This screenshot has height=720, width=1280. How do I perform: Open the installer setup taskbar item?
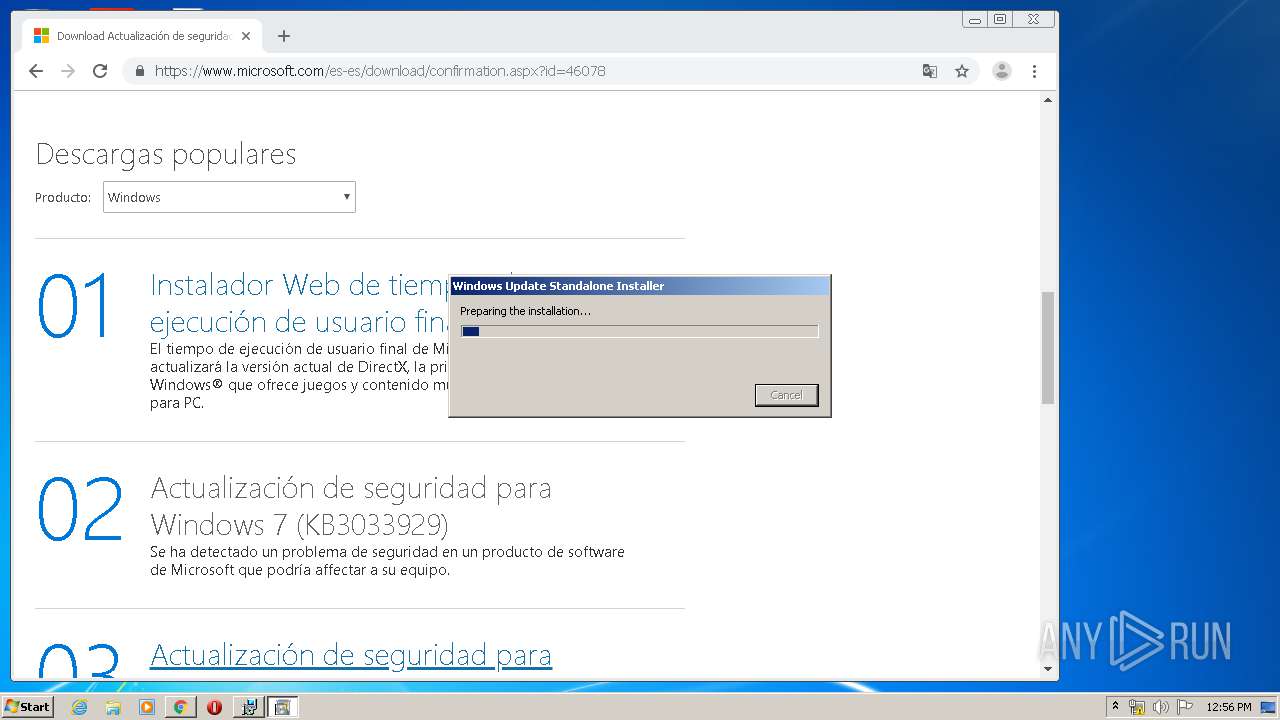click(249, 707)
